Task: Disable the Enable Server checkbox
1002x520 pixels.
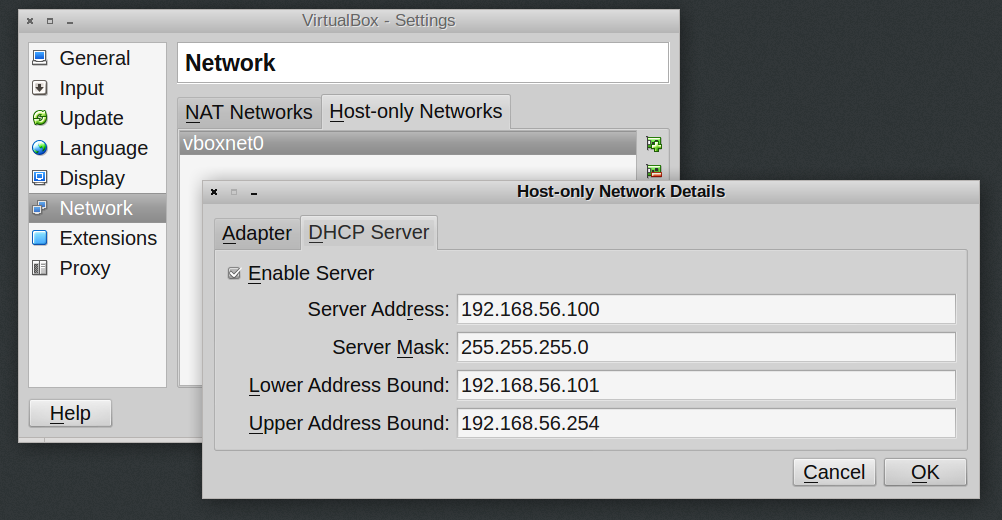Action: pos(234,273)
